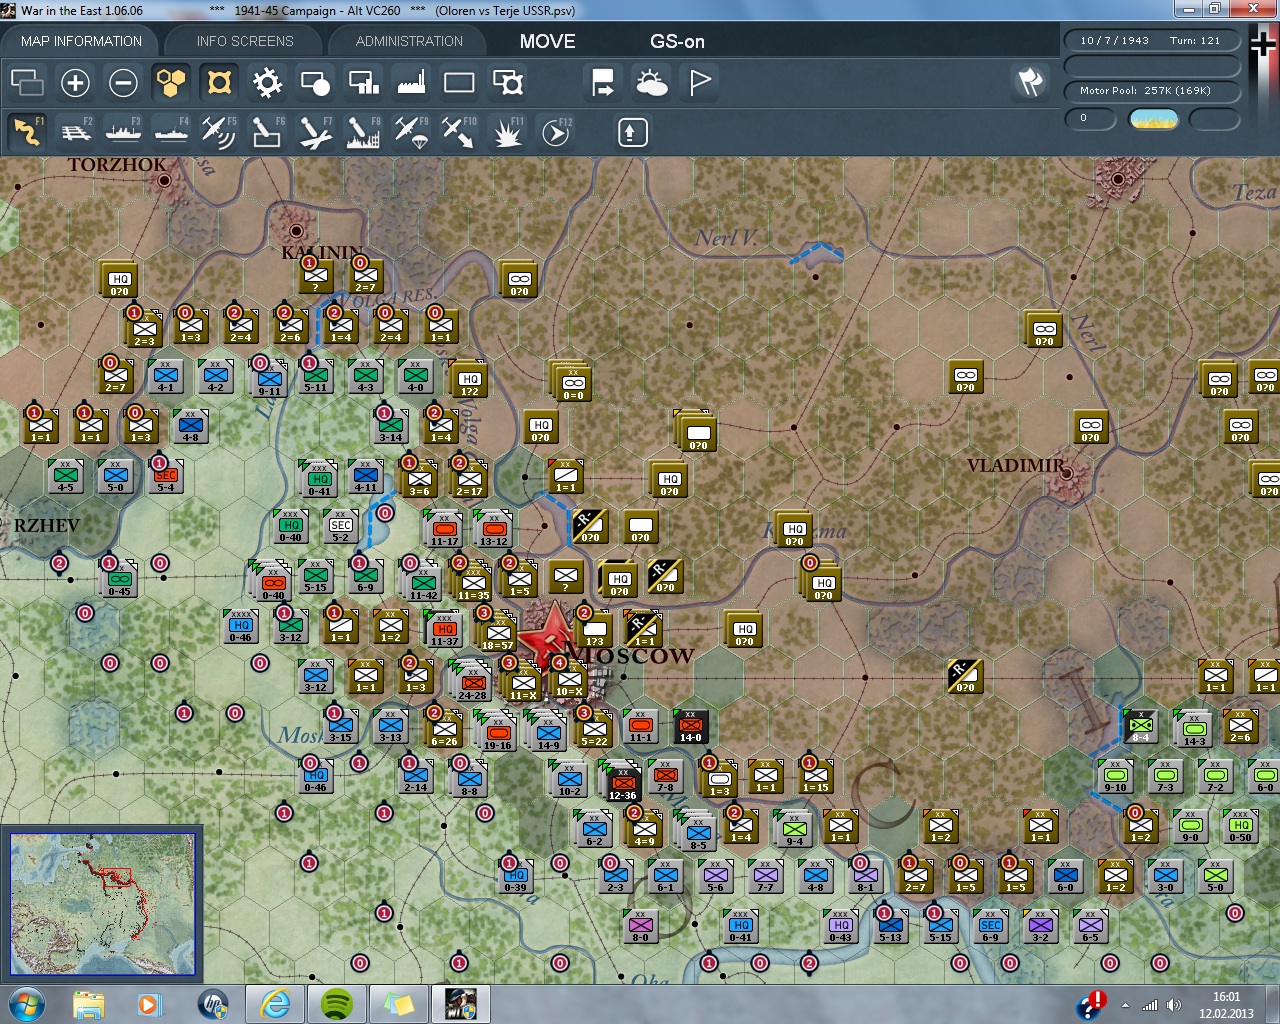Switch to the INFO SCREENS tab
The image size is (1280, 1024).
(x=245, y=41)
